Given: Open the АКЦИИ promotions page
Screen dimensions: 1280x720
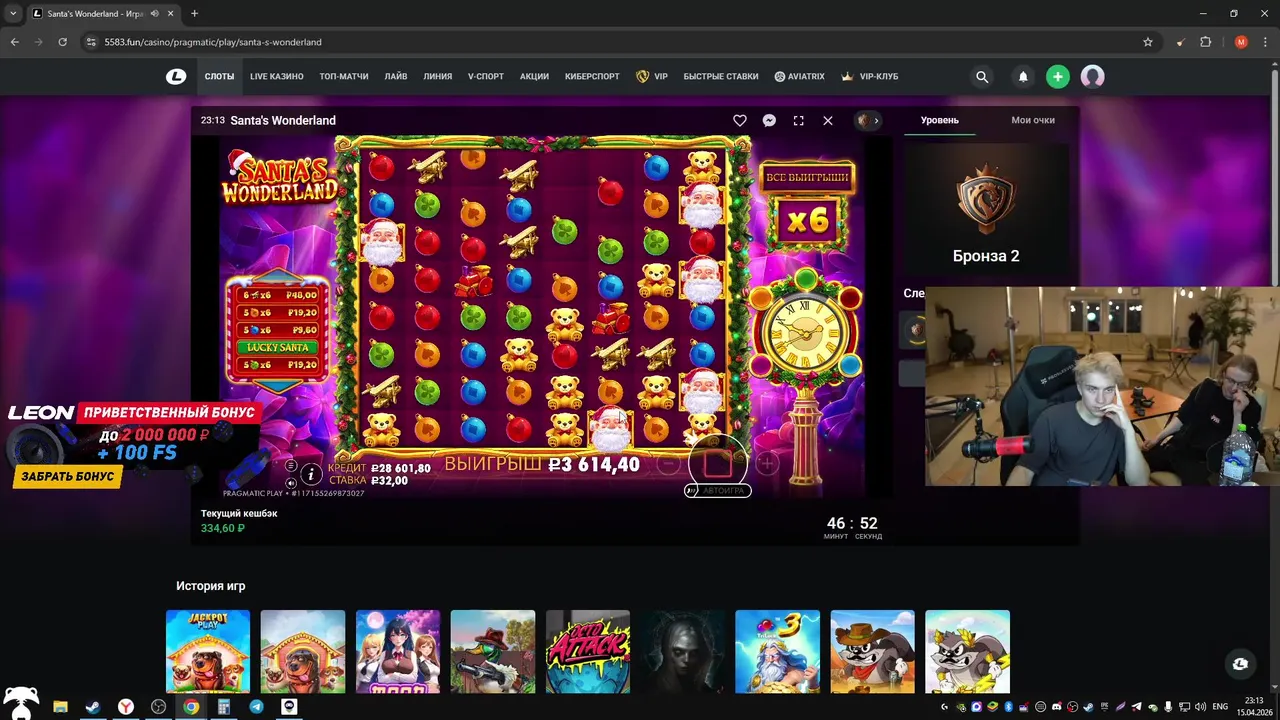Looking at the screenshot, I should click(534, 76).
